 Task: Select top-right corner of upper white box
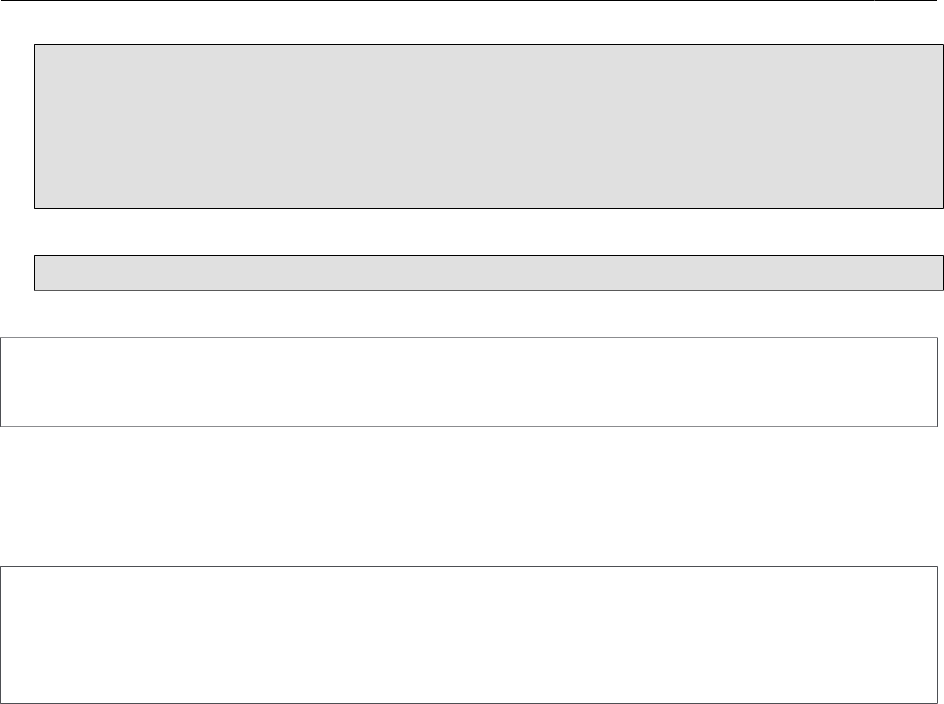(x=937, y=338)
